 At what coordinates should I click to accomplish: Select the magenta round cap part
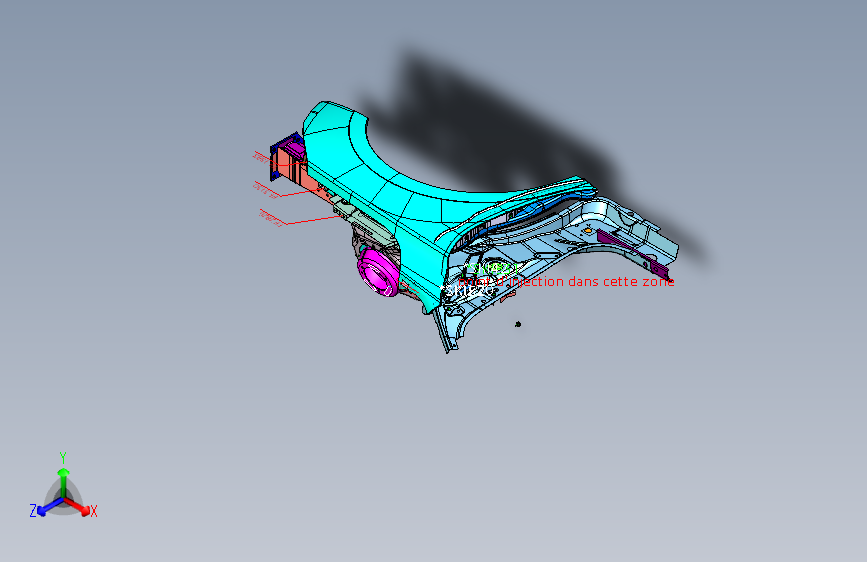(378, 272)
